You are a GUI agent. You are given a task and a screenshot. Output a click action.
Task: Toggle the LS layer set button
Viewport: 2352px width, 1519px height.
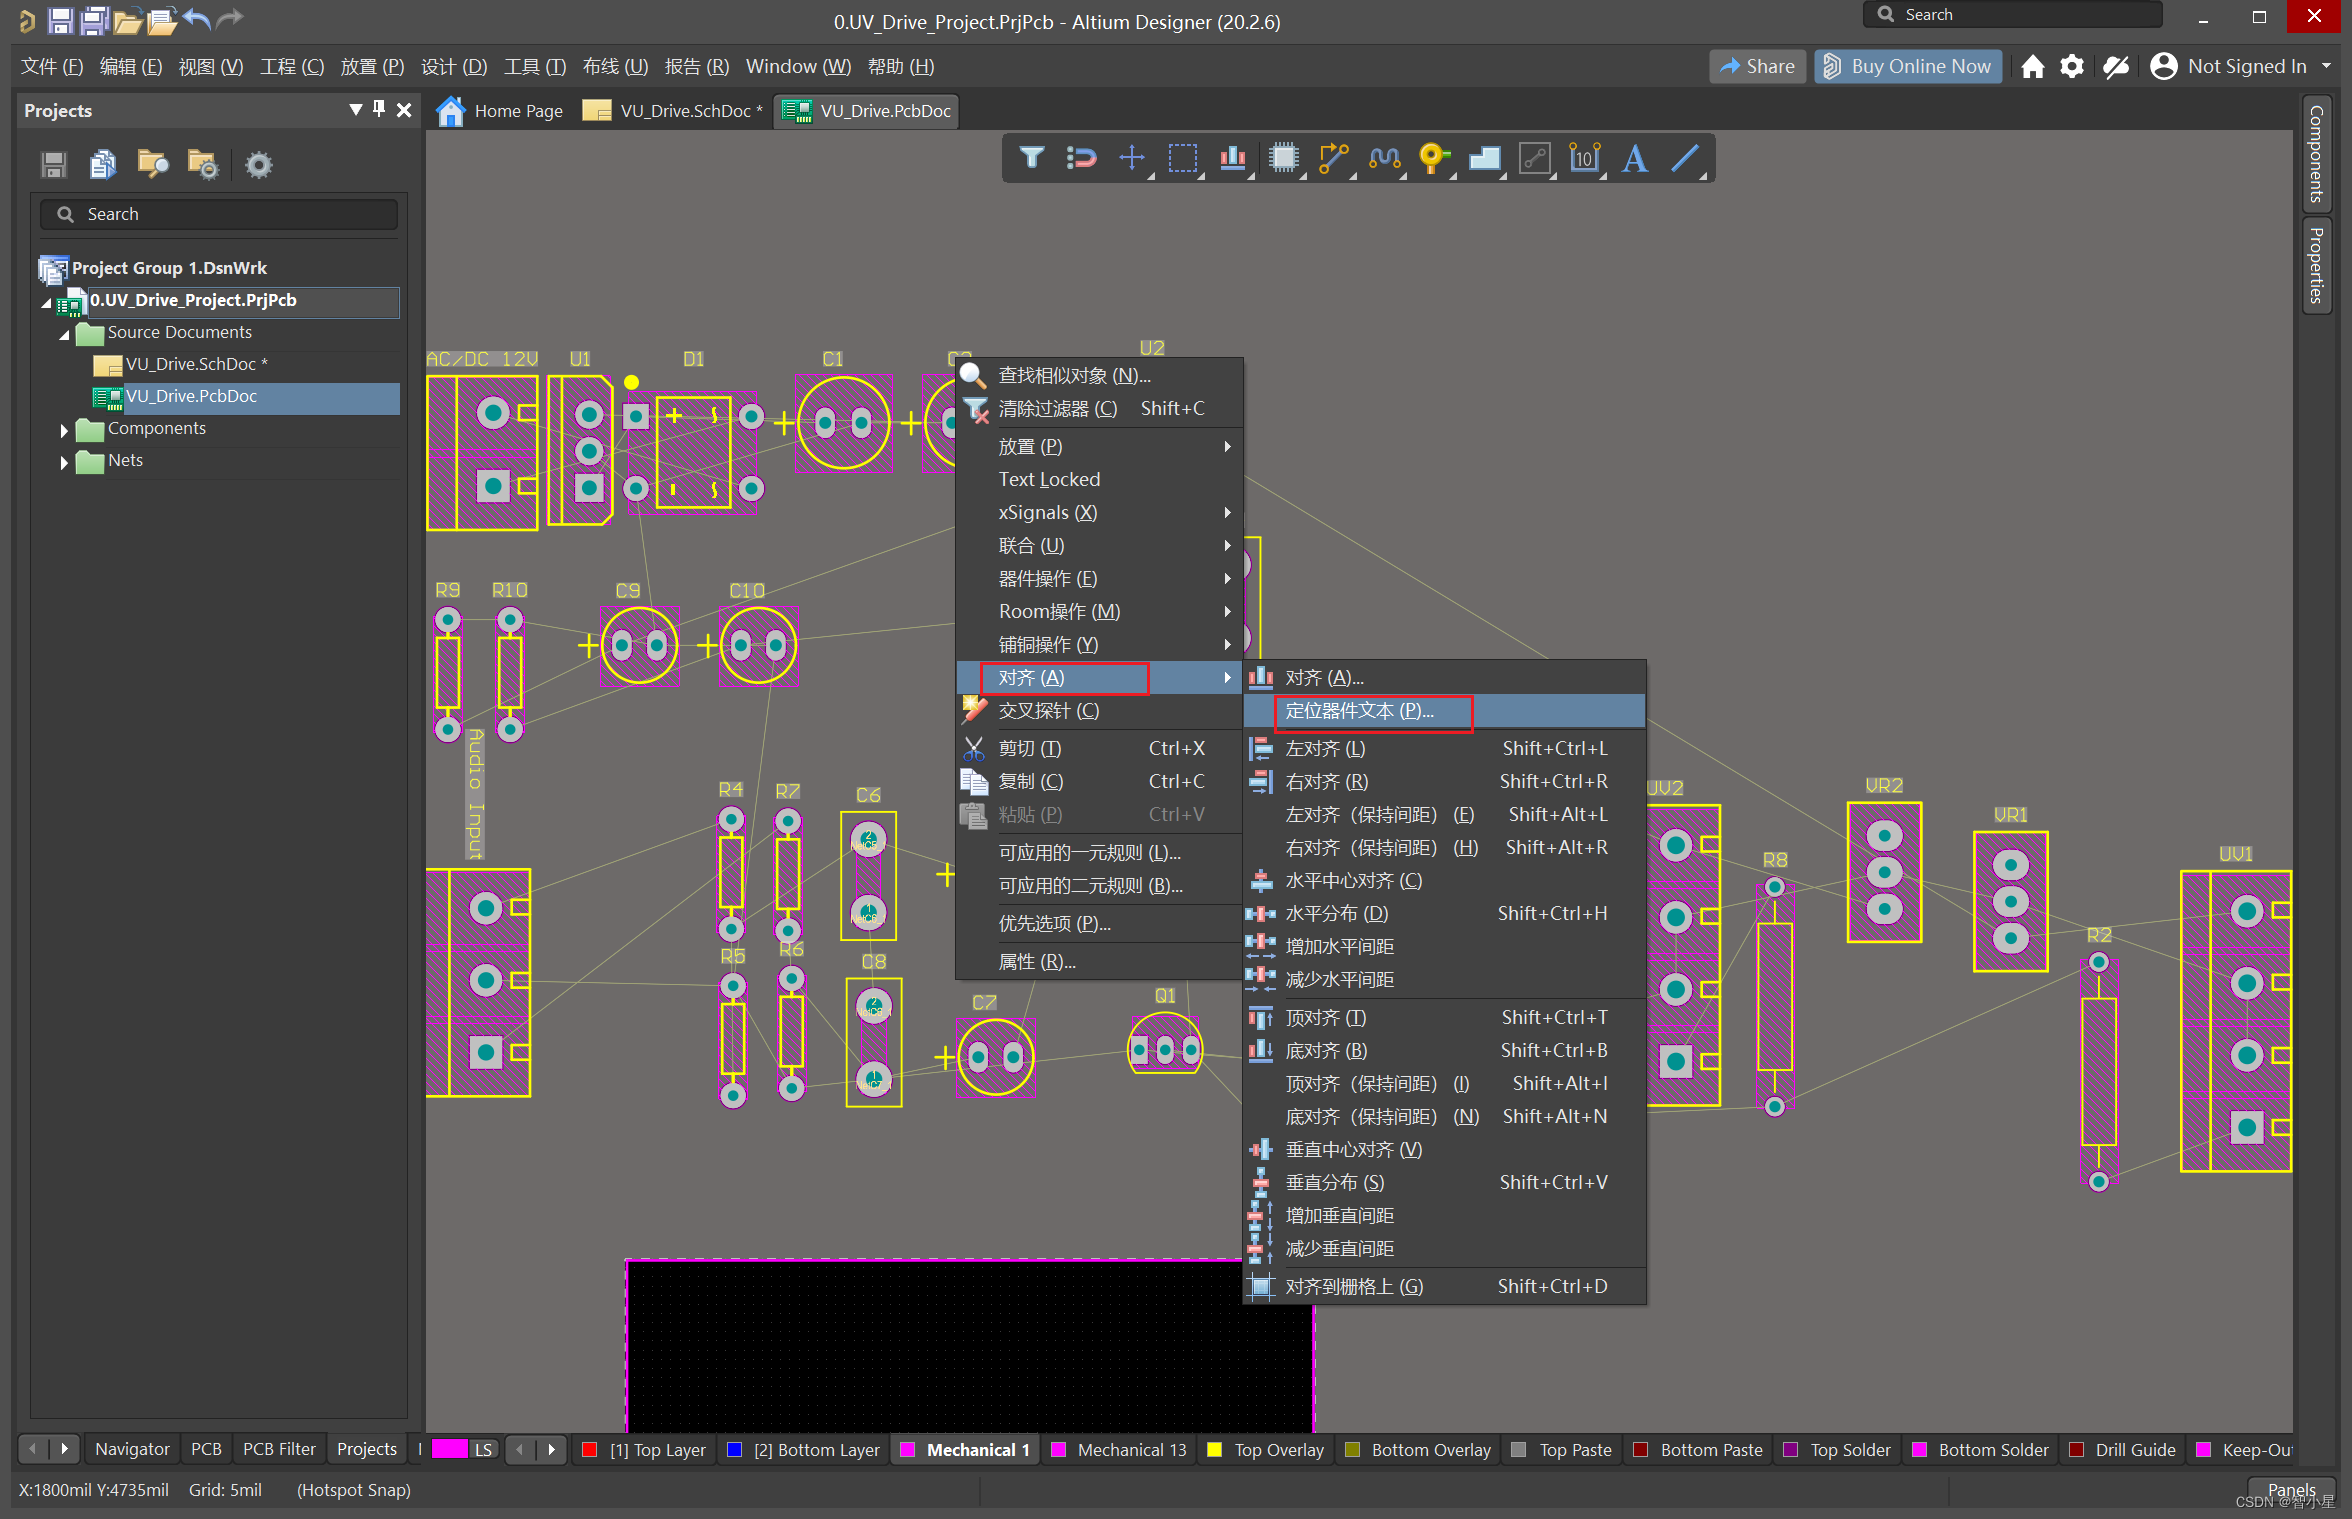pyautogui.click(x=483, y=1449)
